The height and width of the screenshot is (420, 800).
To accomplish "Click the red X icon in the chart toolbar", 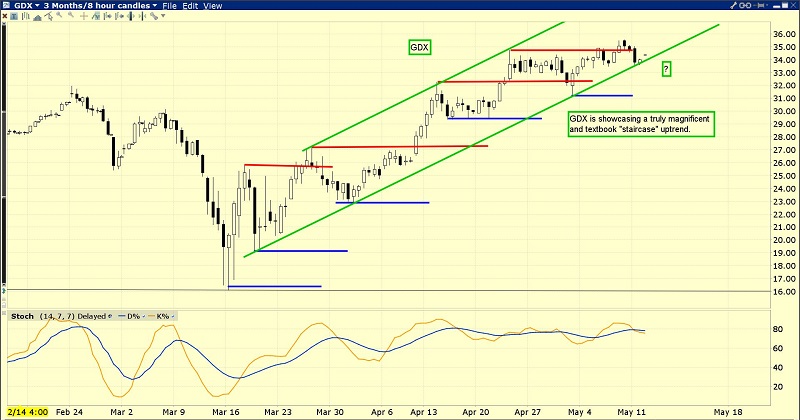I will coord(5,16).
